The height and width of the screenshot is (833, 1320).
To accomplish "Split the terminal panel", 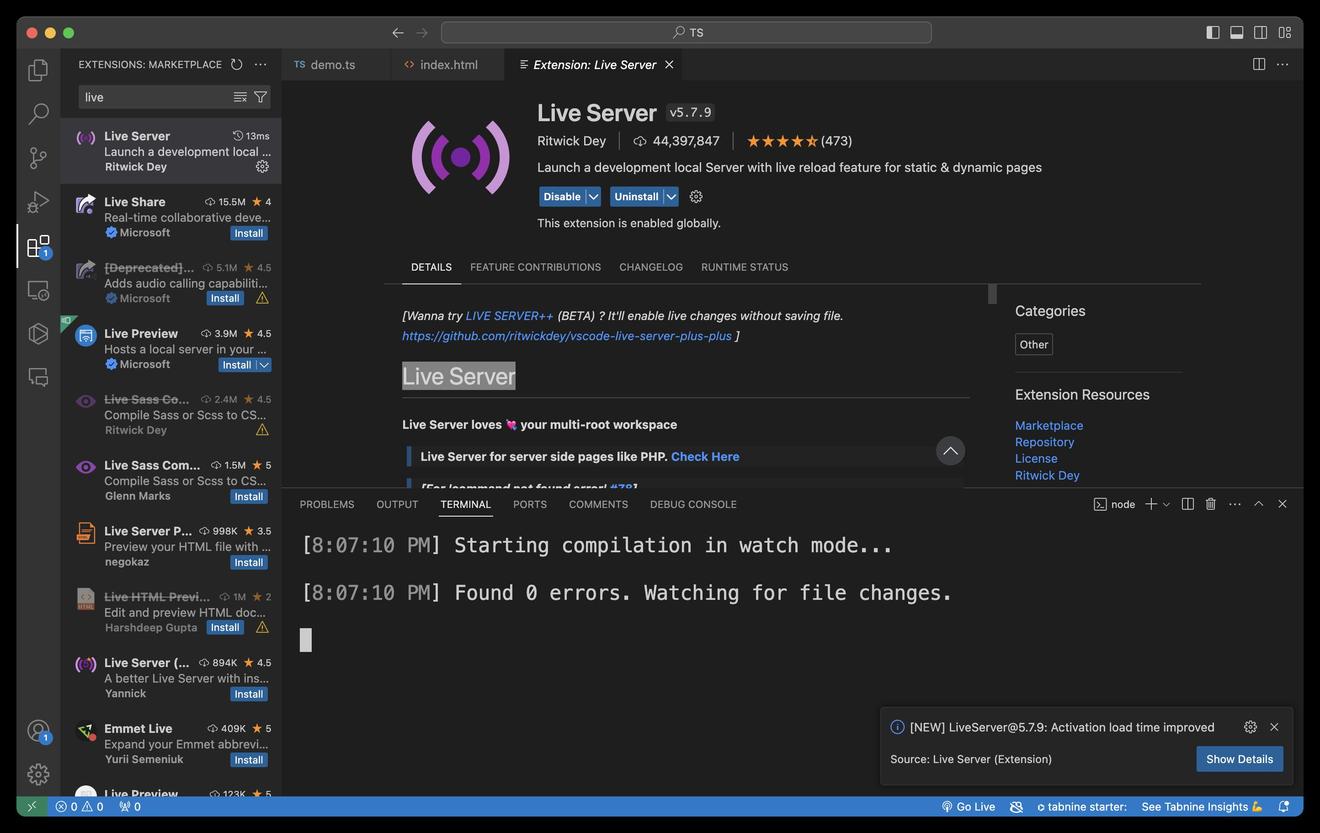I will [1187, 504].
